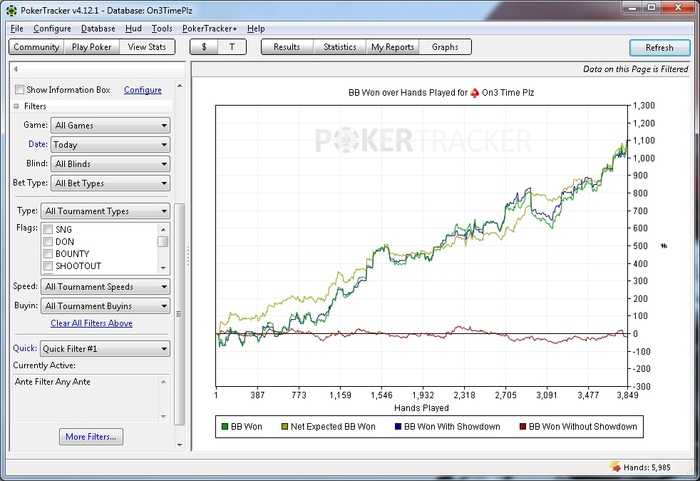The height and width of the screenshot is (481, 700).
Task: Click the filter panel scroll down arrow
Action: pyautogui.click(x=179, y=445)
